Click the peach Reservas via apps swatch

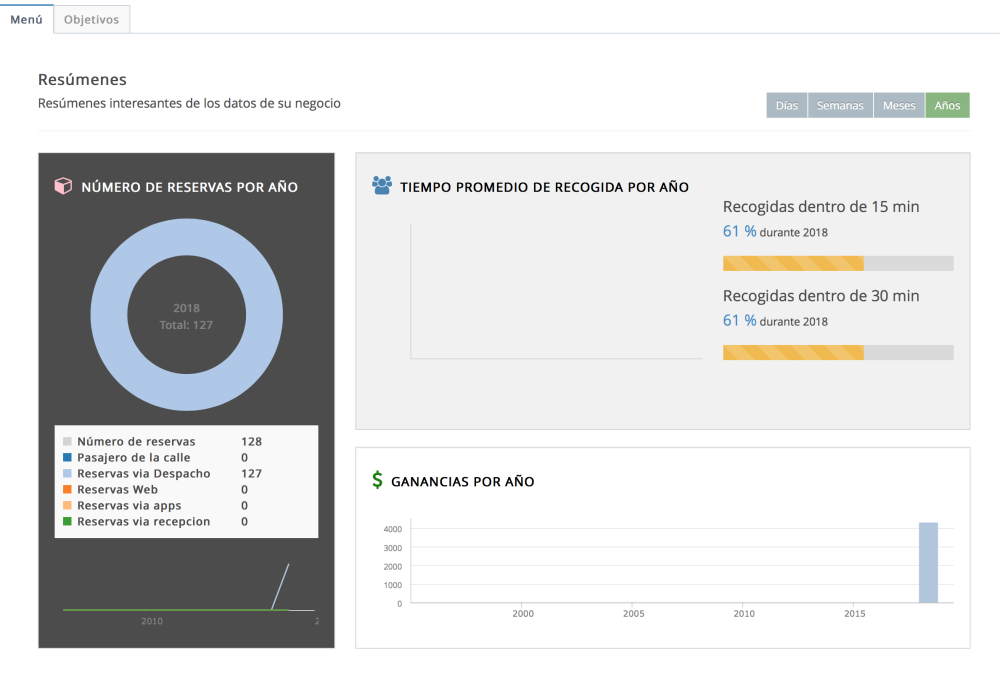(x=67, y=505)
